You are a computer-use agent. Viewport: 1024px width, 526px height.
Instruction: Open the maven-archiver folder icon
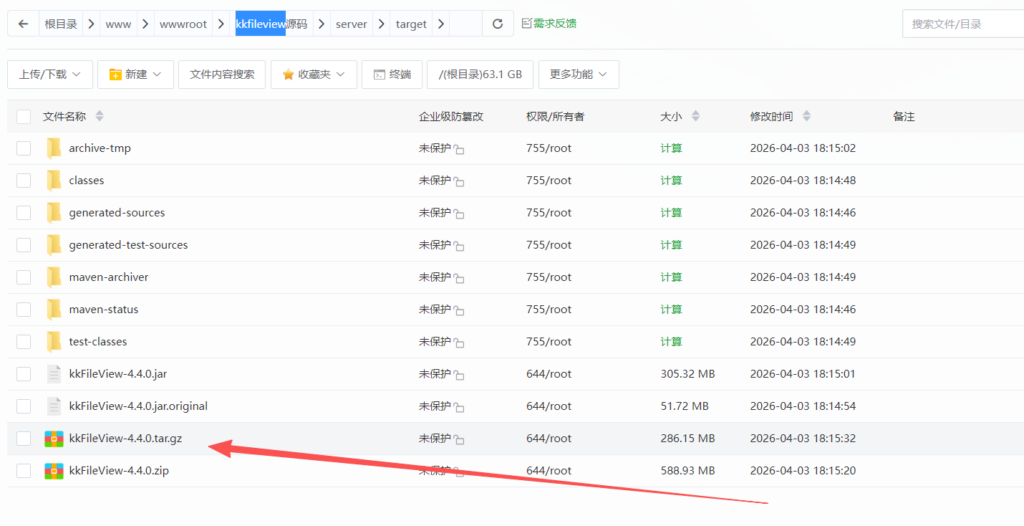coord(54,277)
